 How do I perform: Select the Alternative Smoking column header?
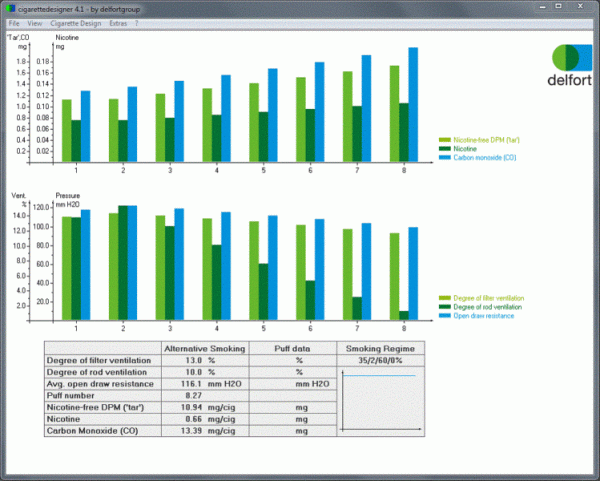coord(203,347)
